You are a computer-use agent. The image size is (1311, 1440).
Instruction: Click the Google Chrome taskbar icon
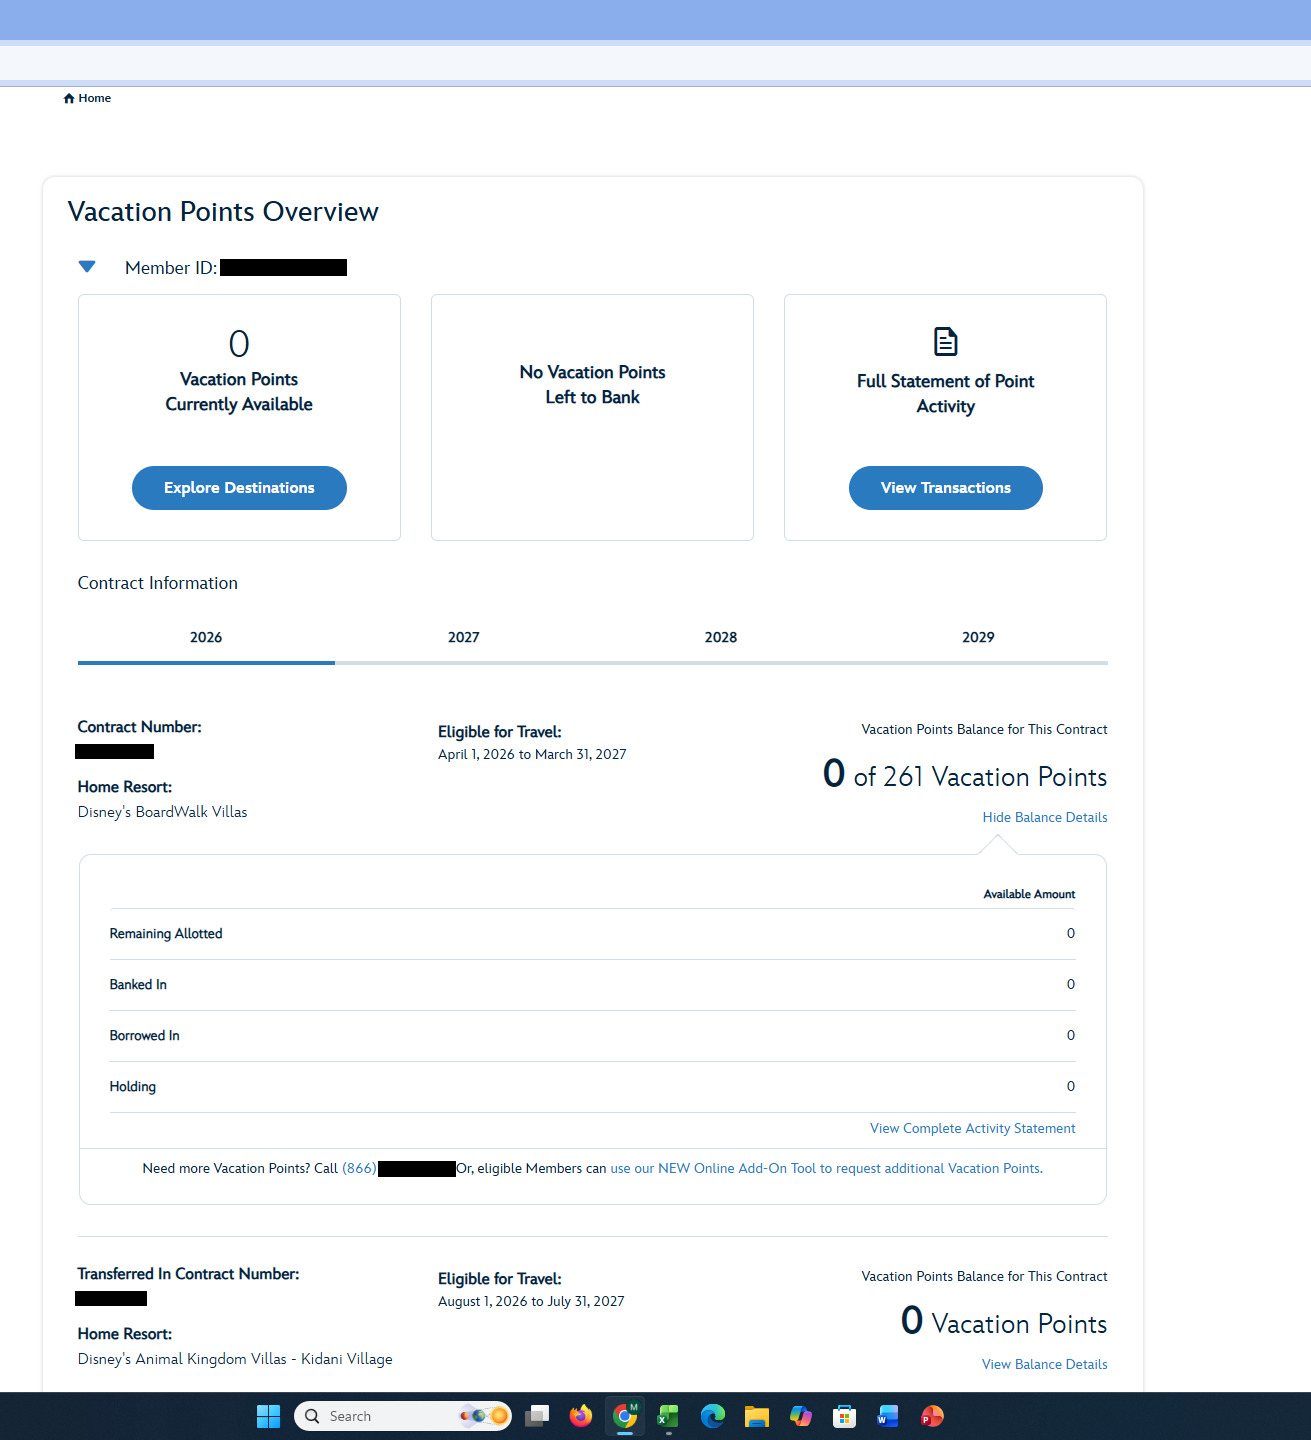pyautogui.click(x=625, y=1416)
